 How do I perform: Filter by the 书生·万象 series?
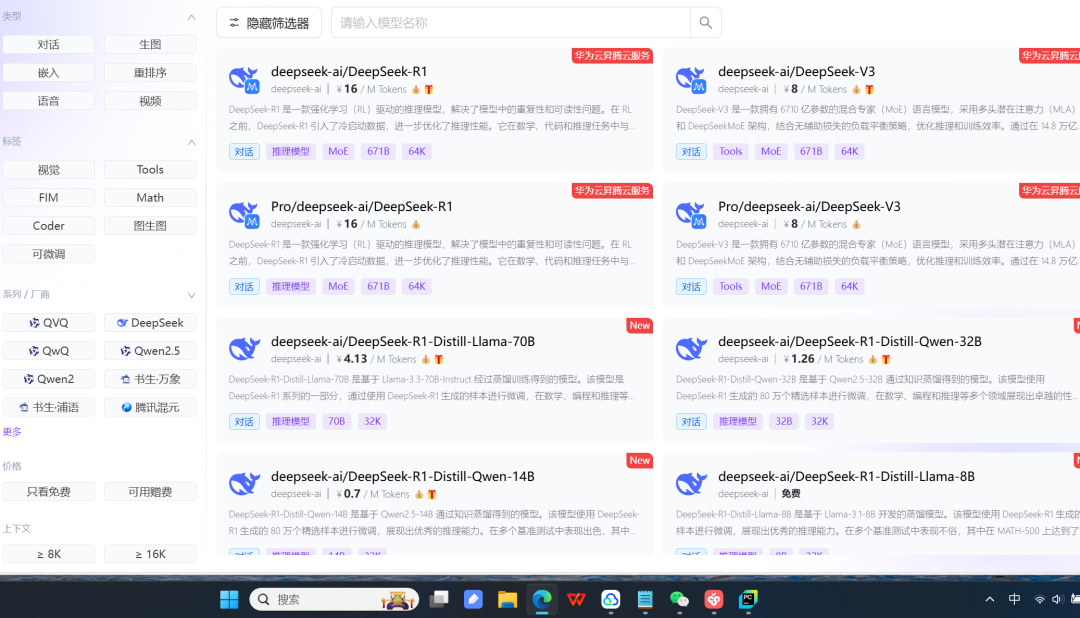coord(150,379)
